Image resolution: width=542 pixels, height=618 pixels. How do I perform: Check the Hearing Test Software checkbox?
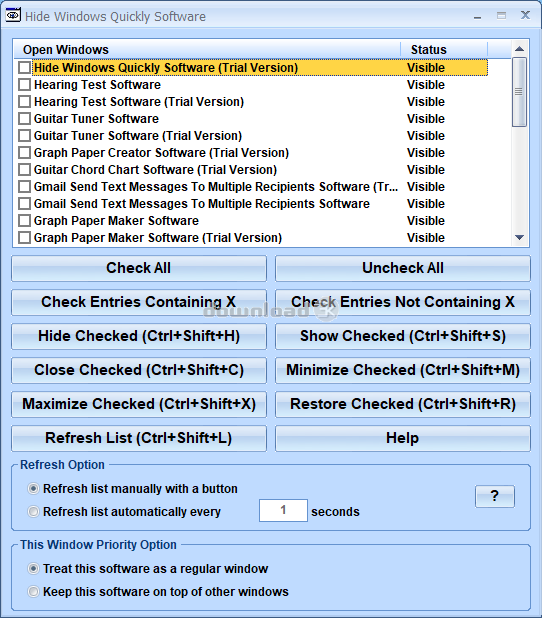click(x=24, y=85)
